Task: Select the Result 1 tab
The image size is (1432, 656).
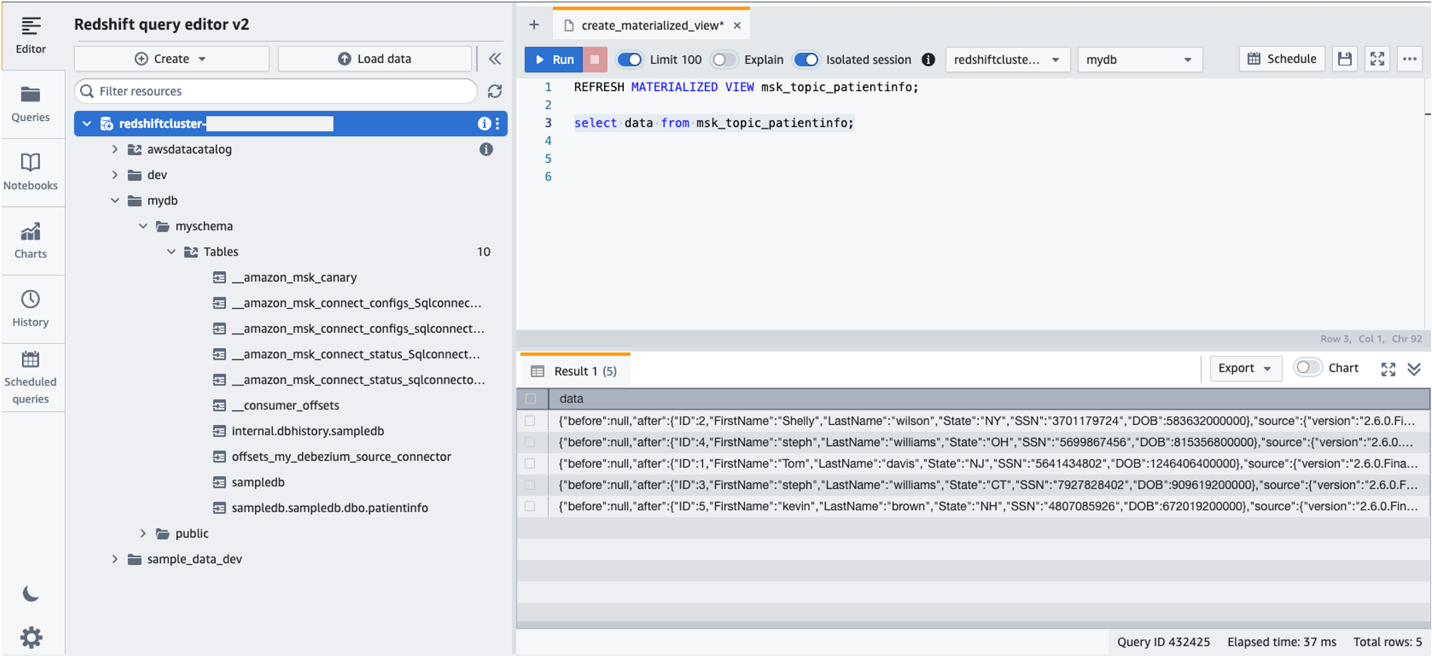Action: click(x=575, y=371)
